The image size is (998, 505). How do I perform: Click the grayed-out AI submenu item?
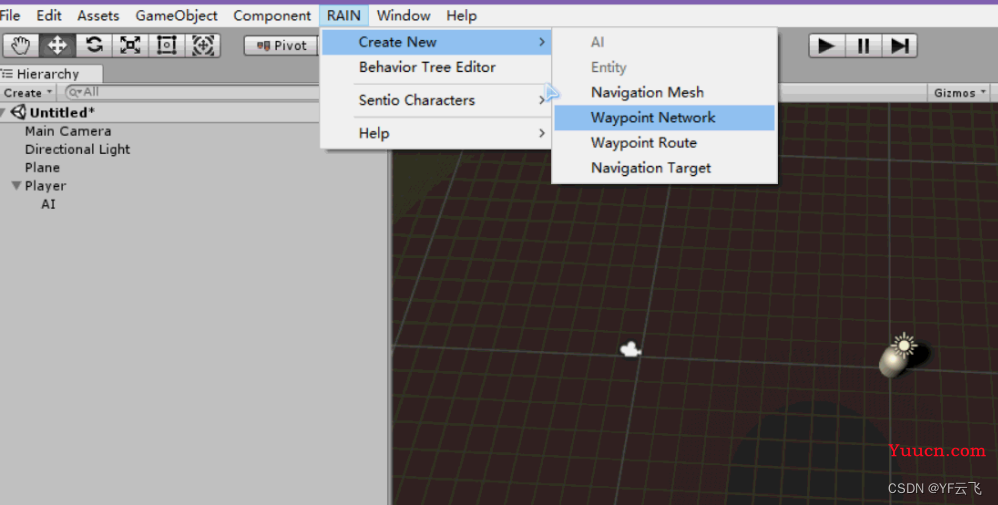(x=664, y=42)
